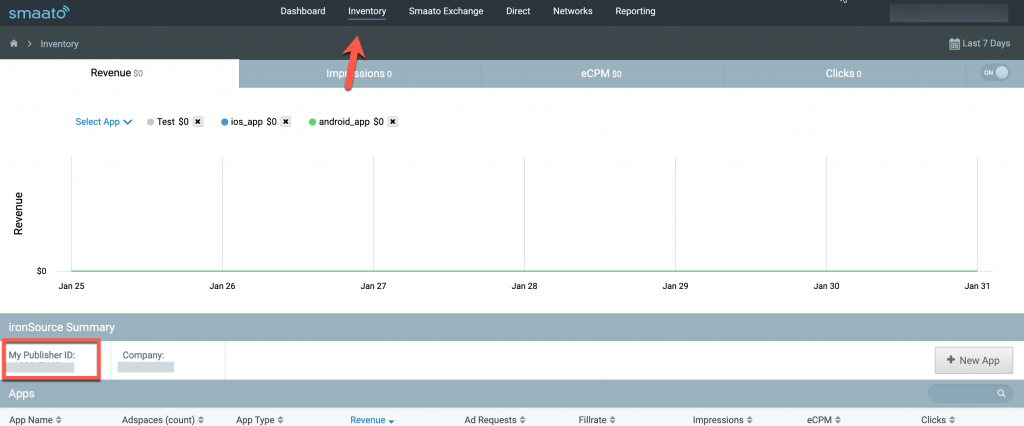
Task: Remove the Test app from chart
Action: 198,122
